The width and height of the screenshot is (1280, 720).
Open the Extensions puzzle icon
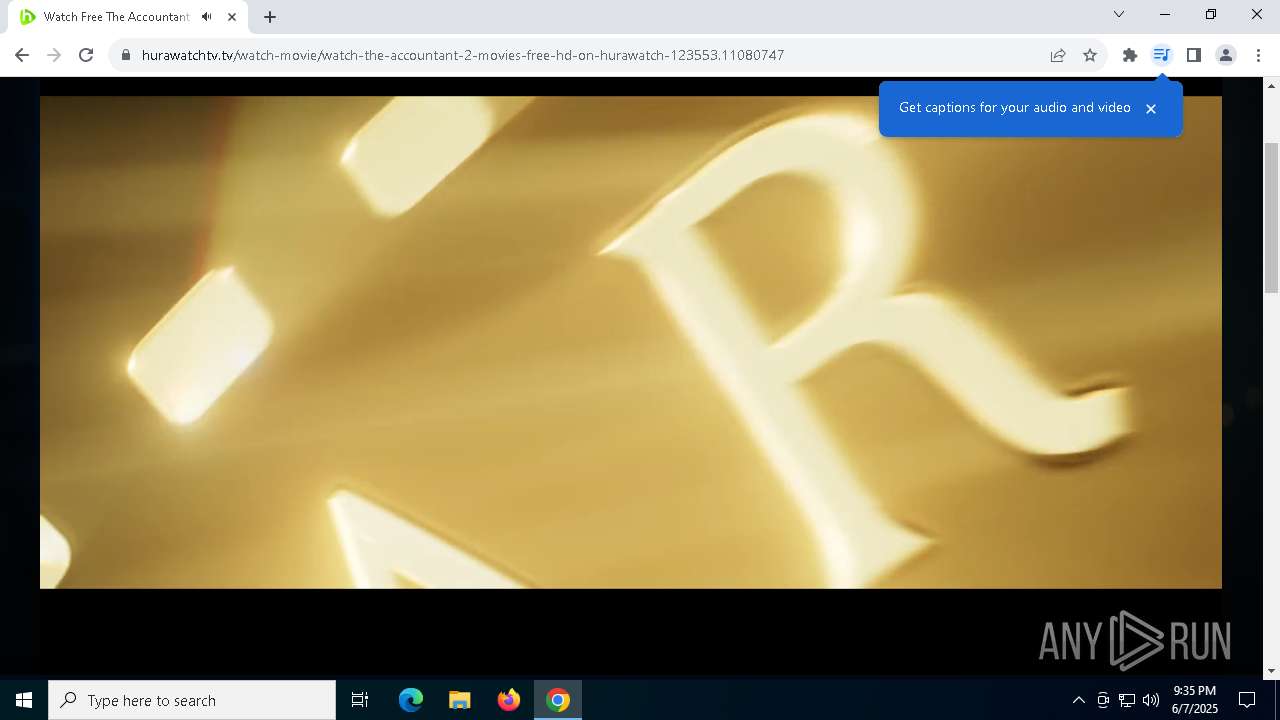point(1130,55)
